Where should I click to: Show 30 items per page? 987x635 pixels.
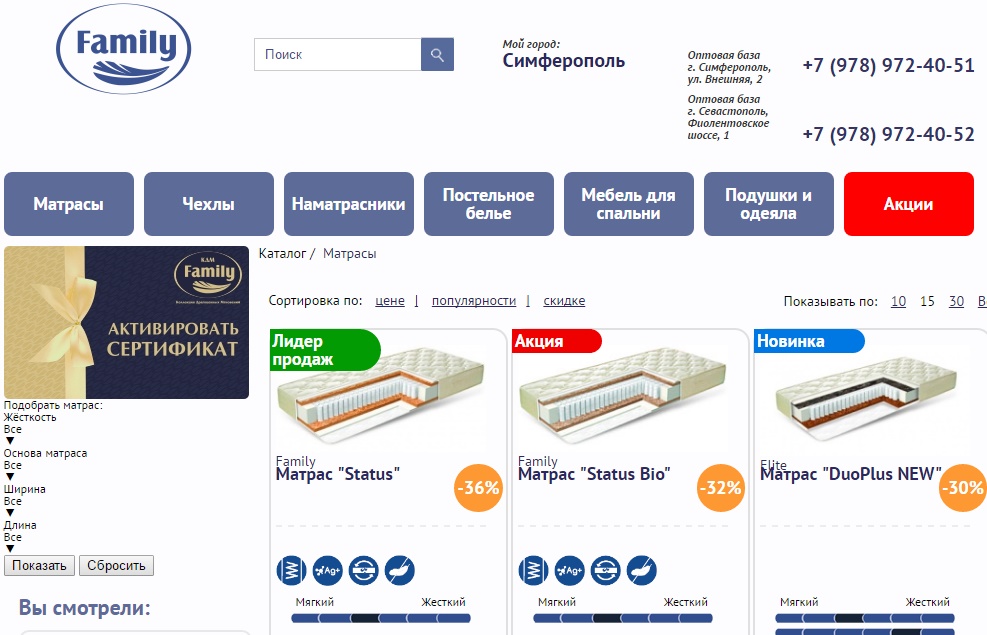[x=956, y=301]
